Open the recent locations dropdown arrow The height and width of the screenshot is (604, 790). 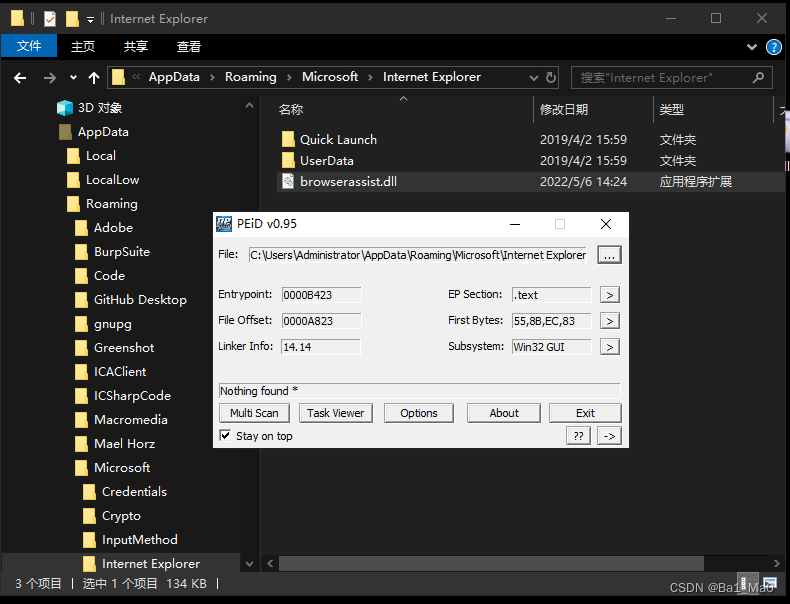point(74,78)
